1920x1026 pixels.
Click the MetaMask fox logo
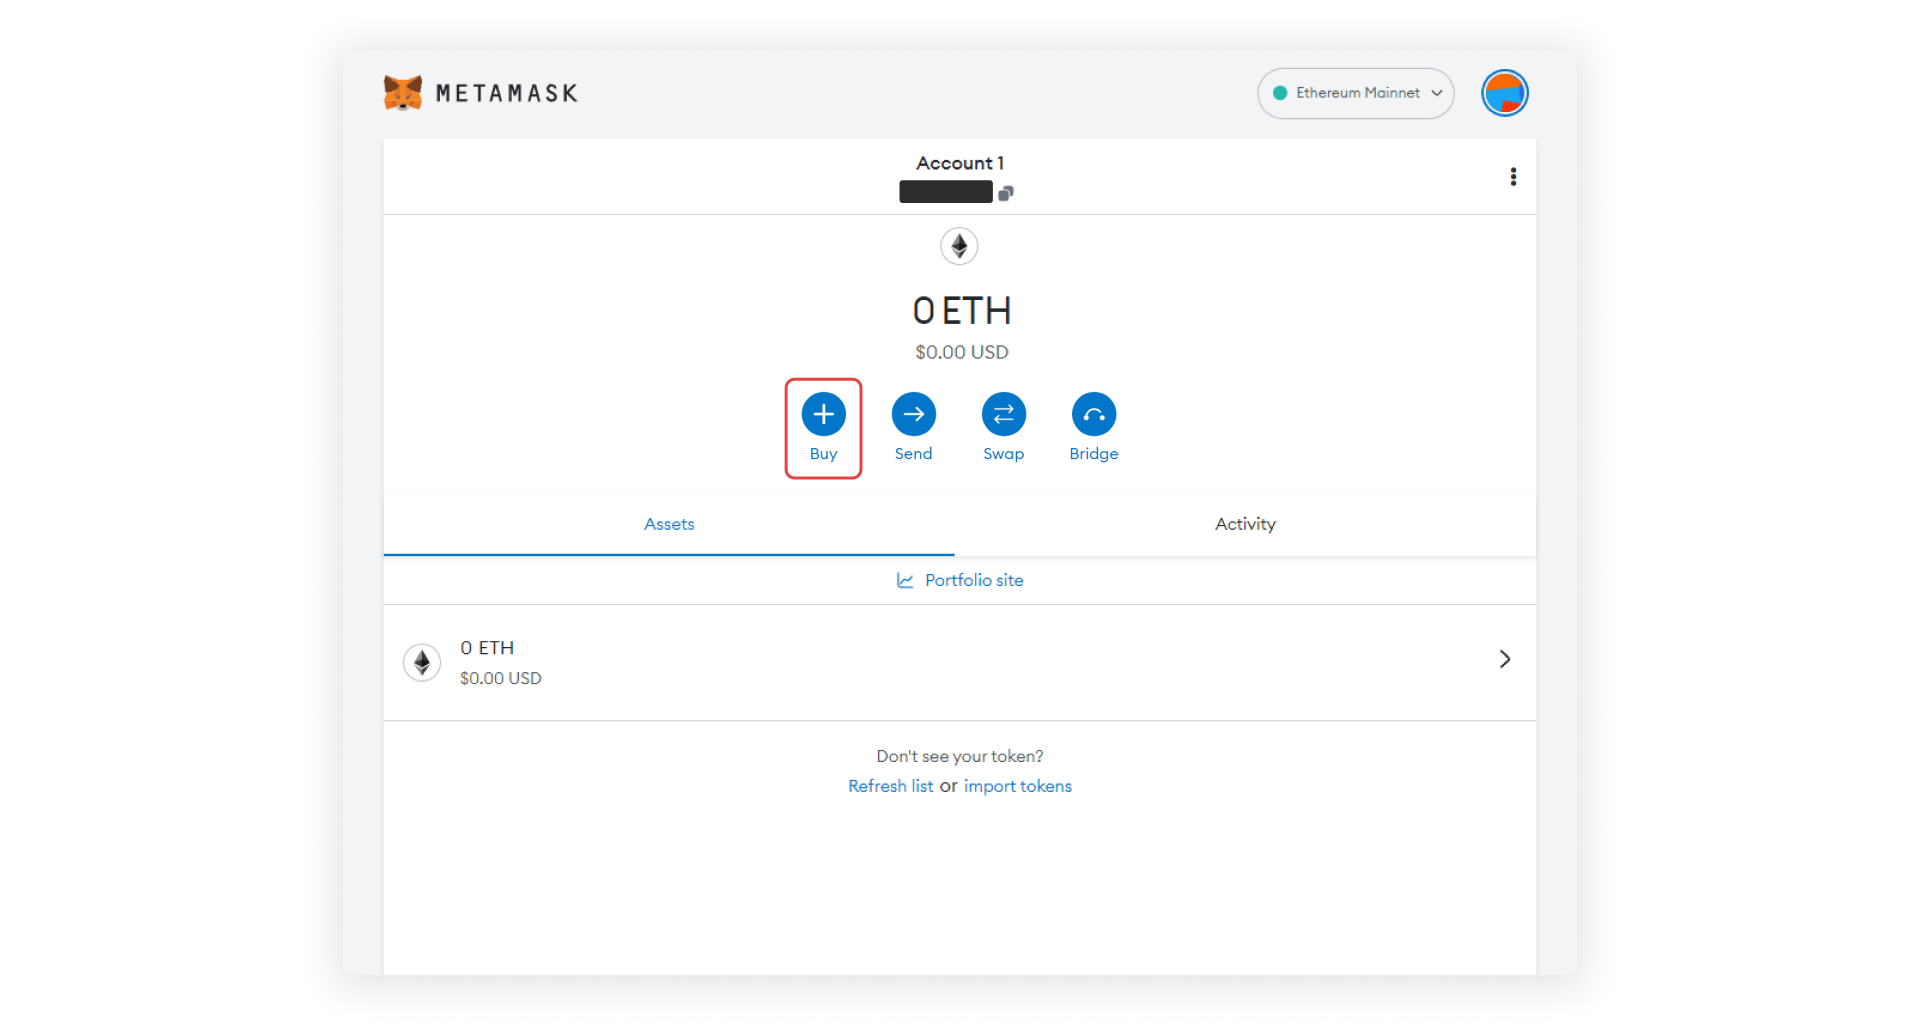tap(402, 93)
